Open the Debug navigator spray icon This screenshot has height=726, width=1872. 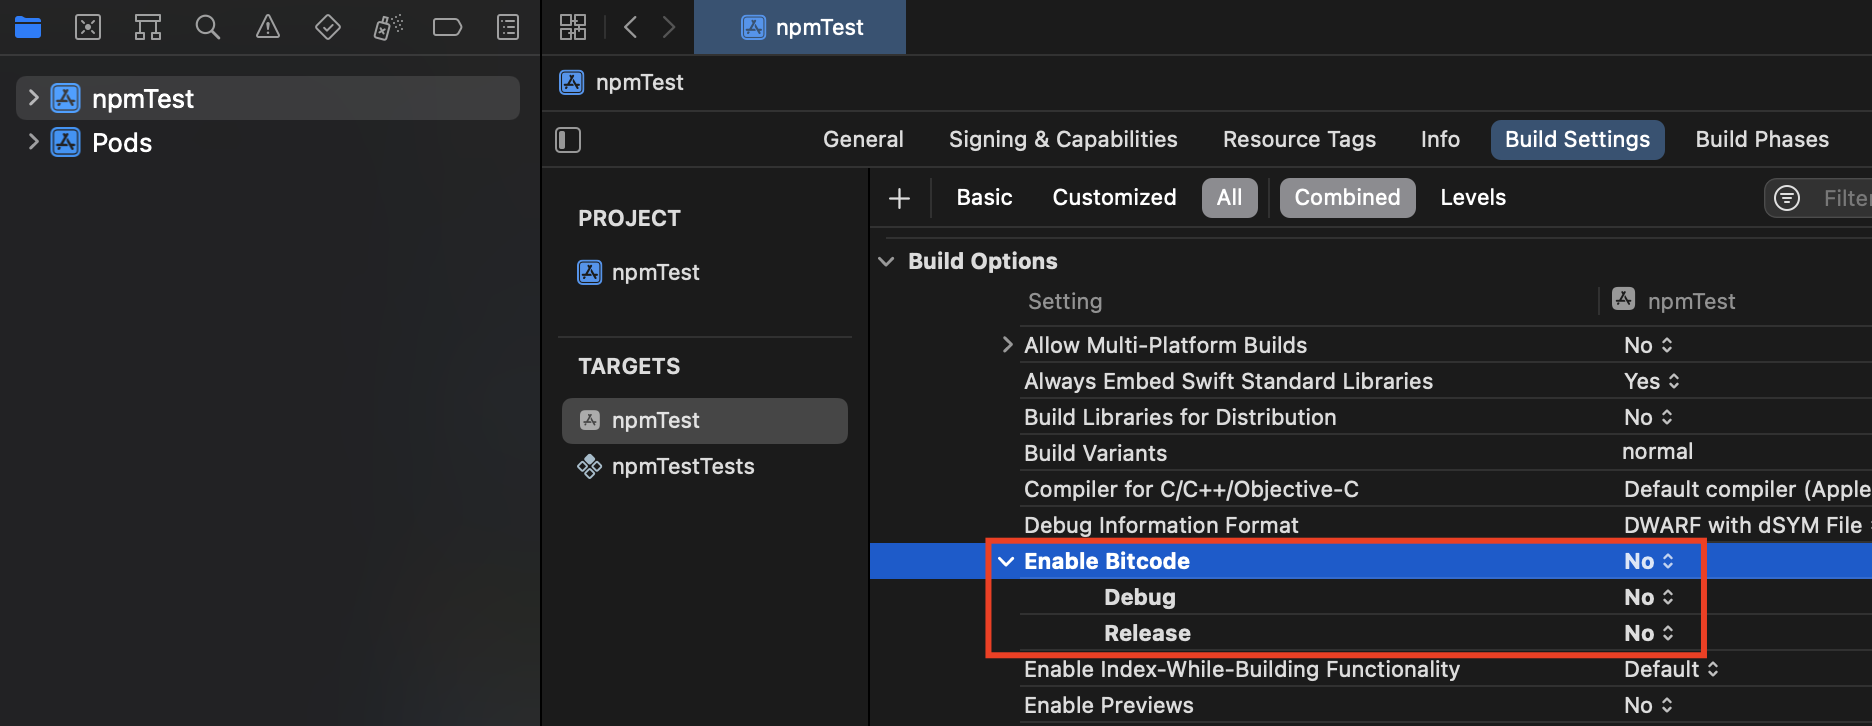pos(388,27)
